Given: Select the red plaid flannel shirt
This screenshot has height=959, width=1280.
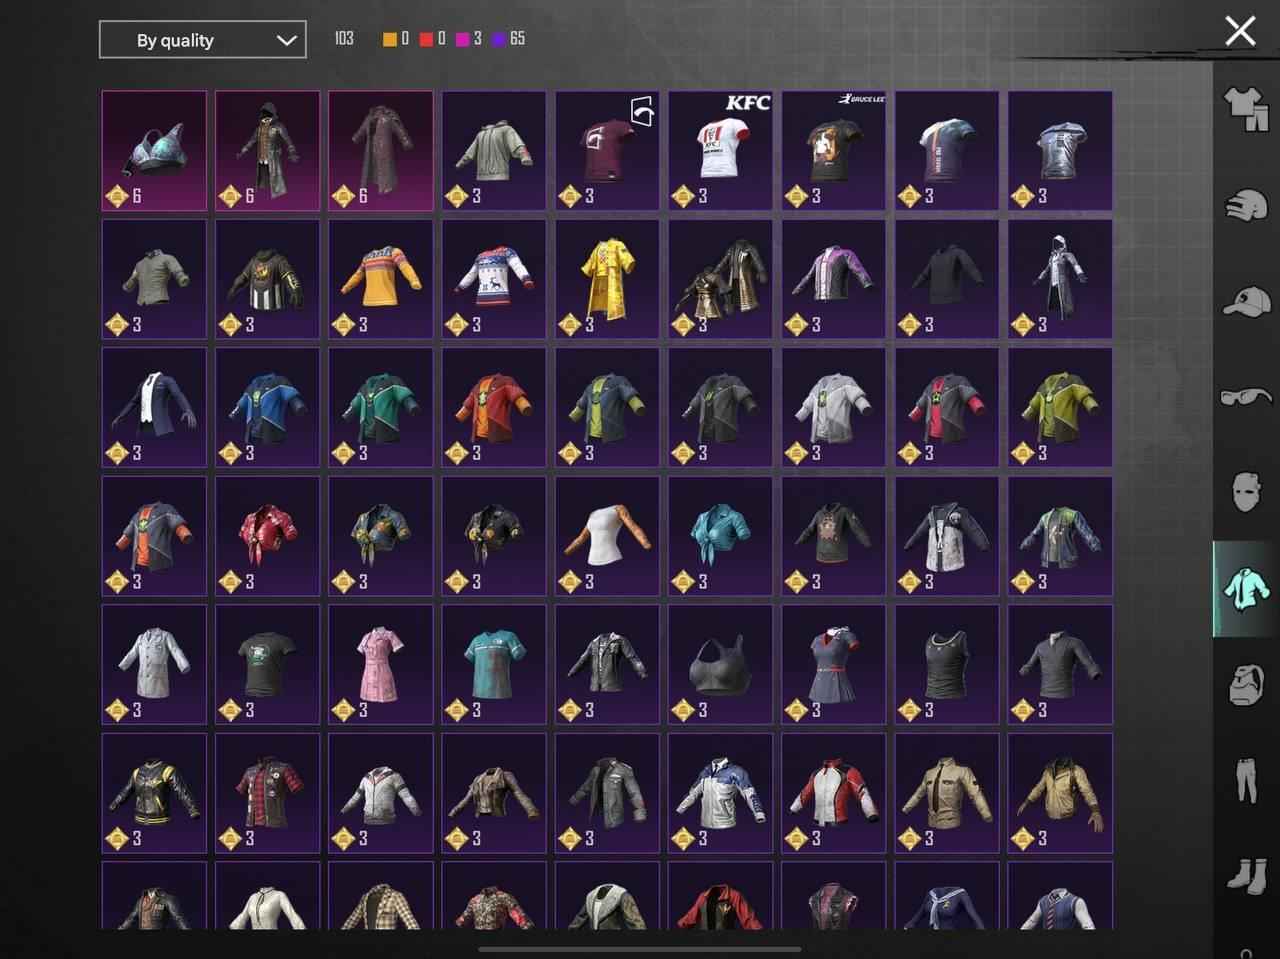Looking at the screenshot, I should tap(267, 792).
